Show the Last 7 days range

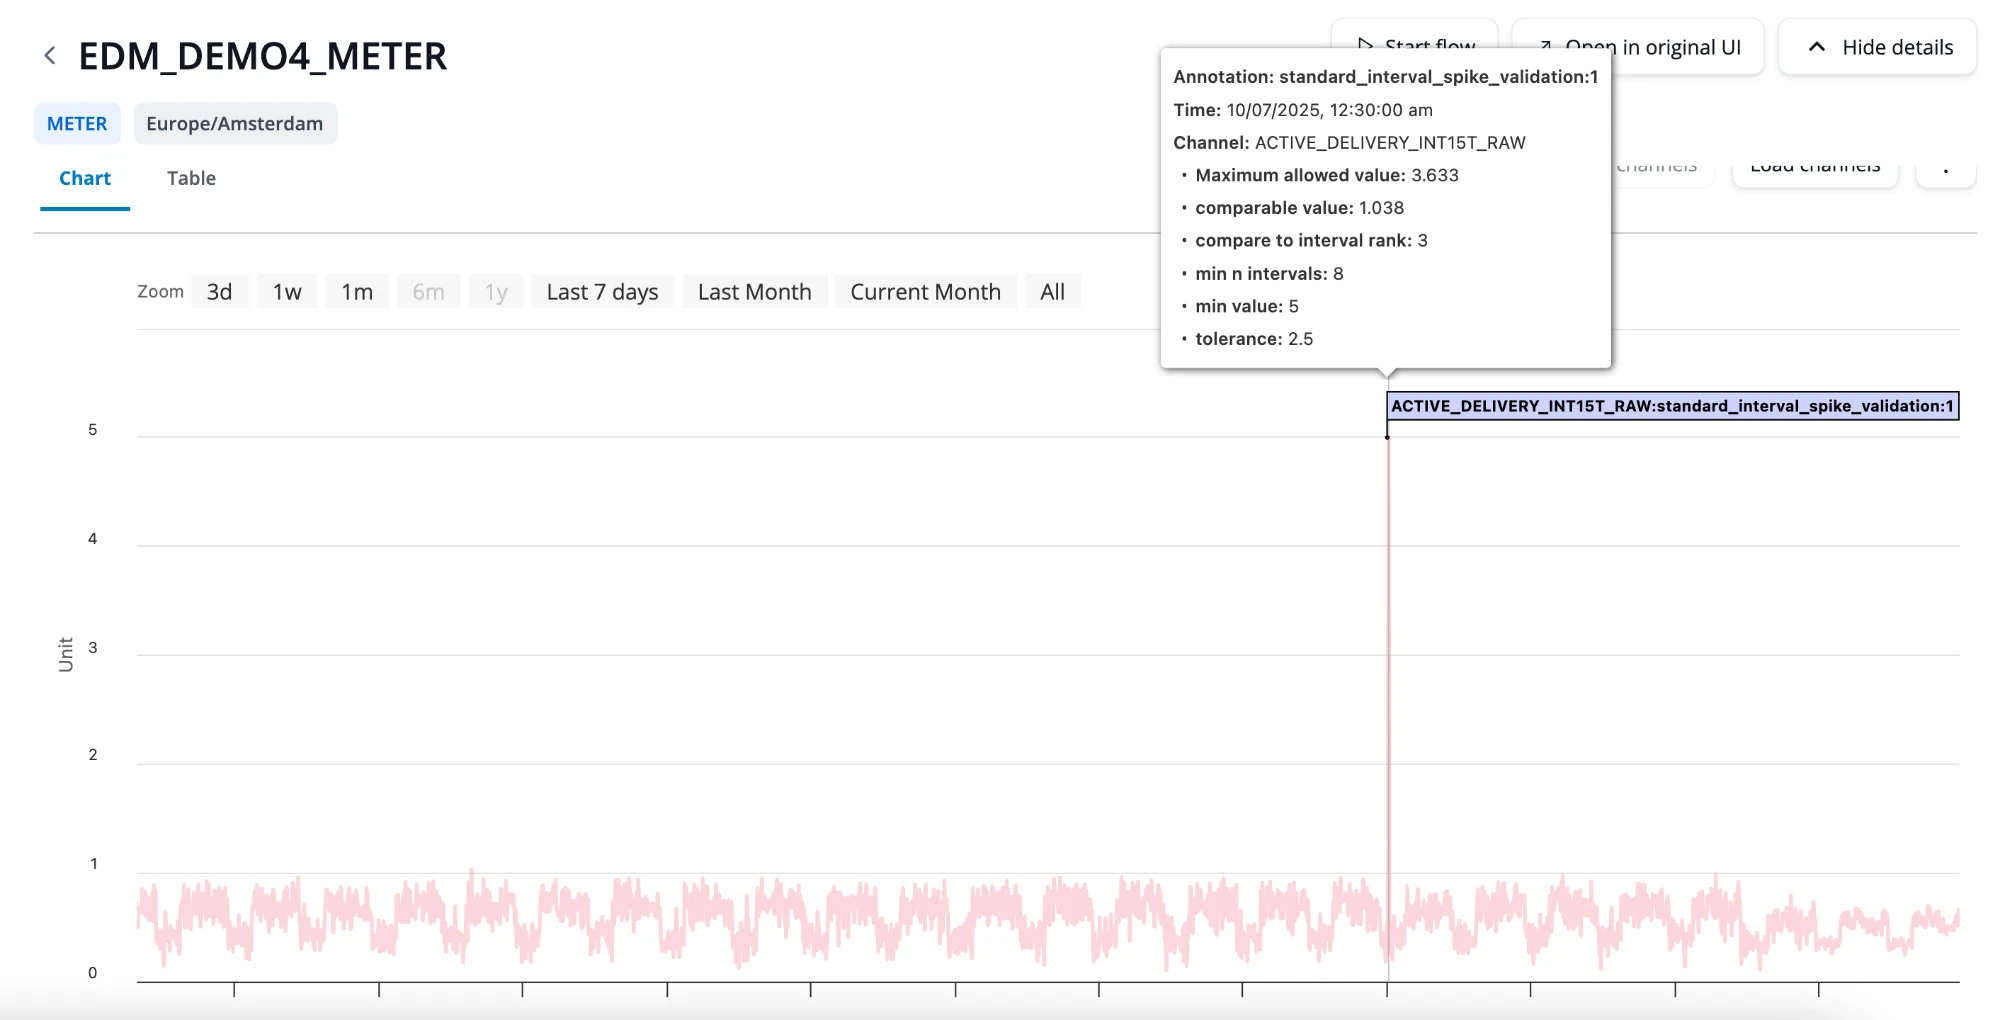(602, 292)
